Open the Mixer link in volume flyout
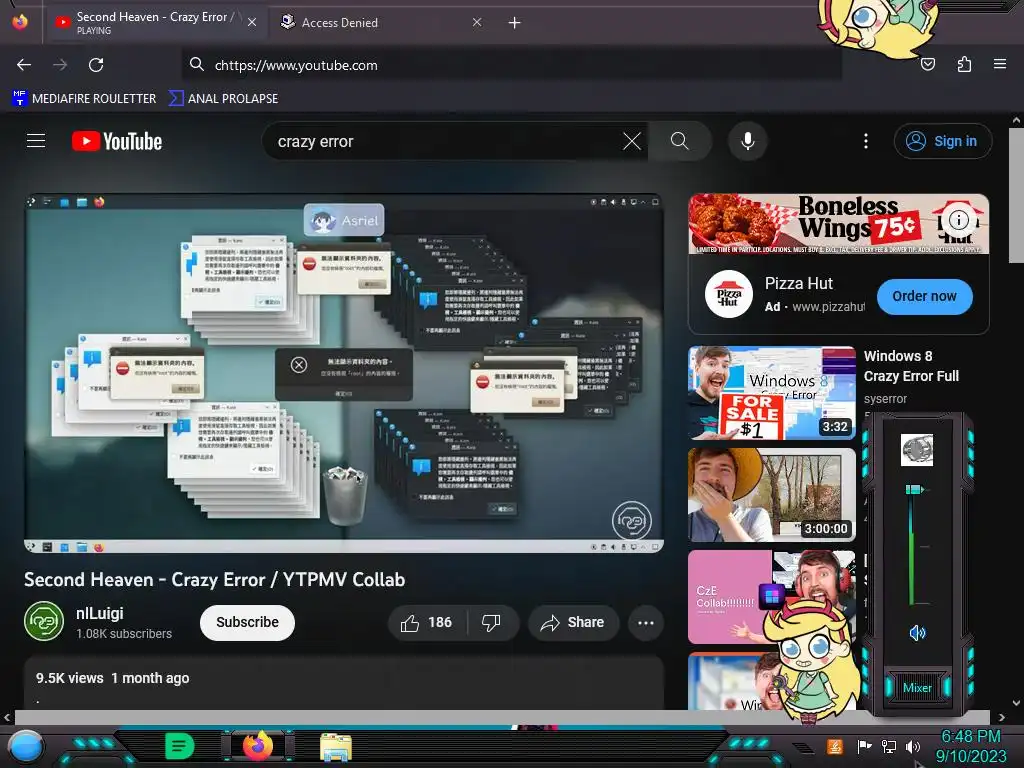Viewport: 1024px width, 768px height. point(917,688)
